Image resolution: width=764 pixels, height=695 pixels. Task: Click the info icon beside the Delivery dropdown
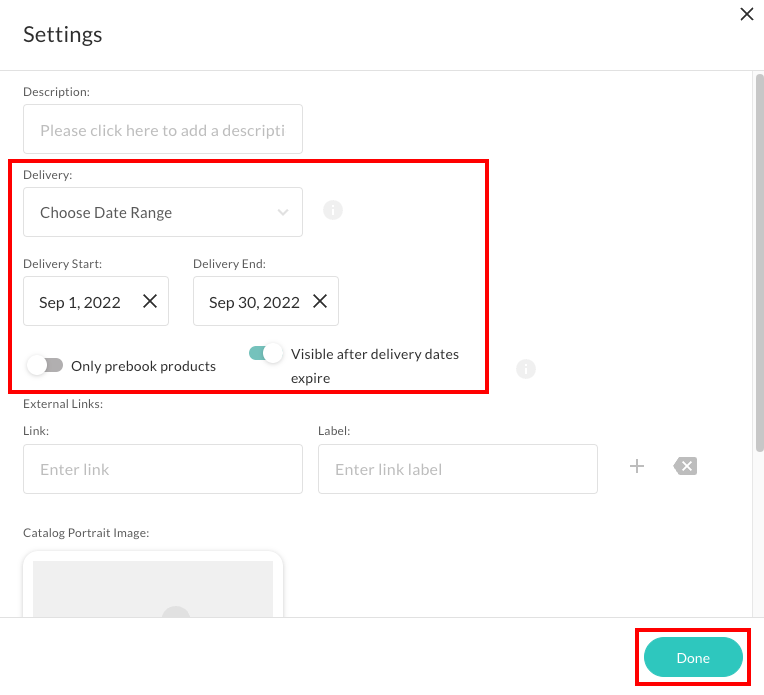pyautogui.click(x=333, y=211)
